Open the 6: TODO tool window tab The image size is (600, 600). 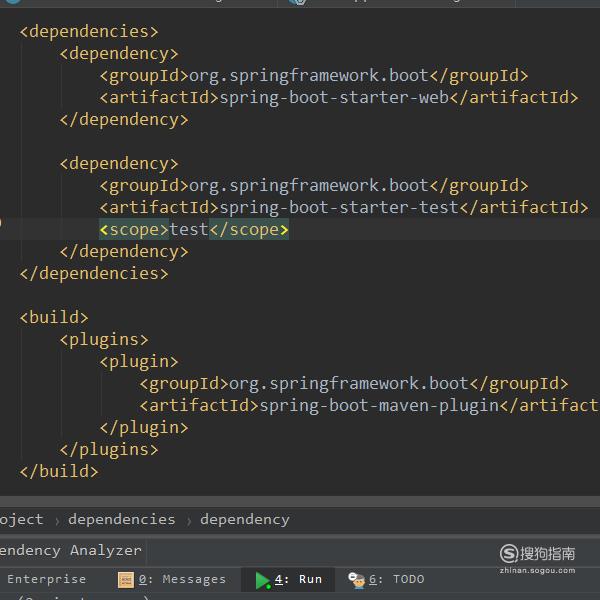pyautogui.click(x=386, y=579)
